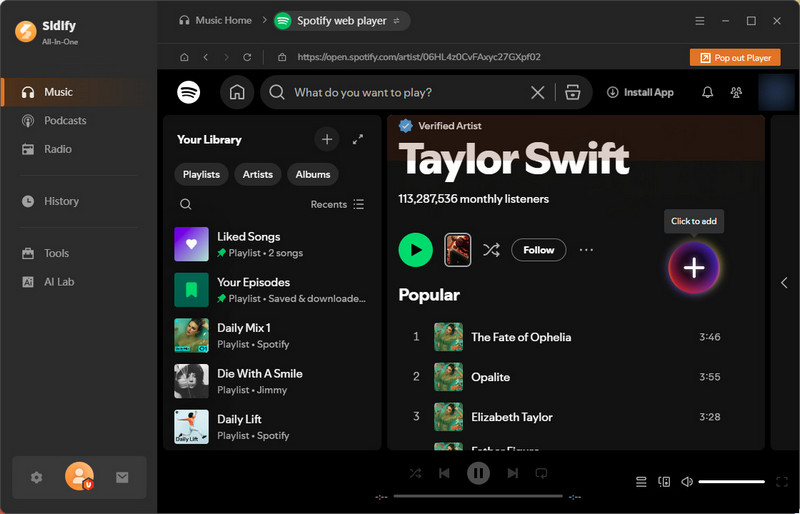Open the three-dot more options for artist
Viewport: 800px width, 514px height.
point(586,250)
